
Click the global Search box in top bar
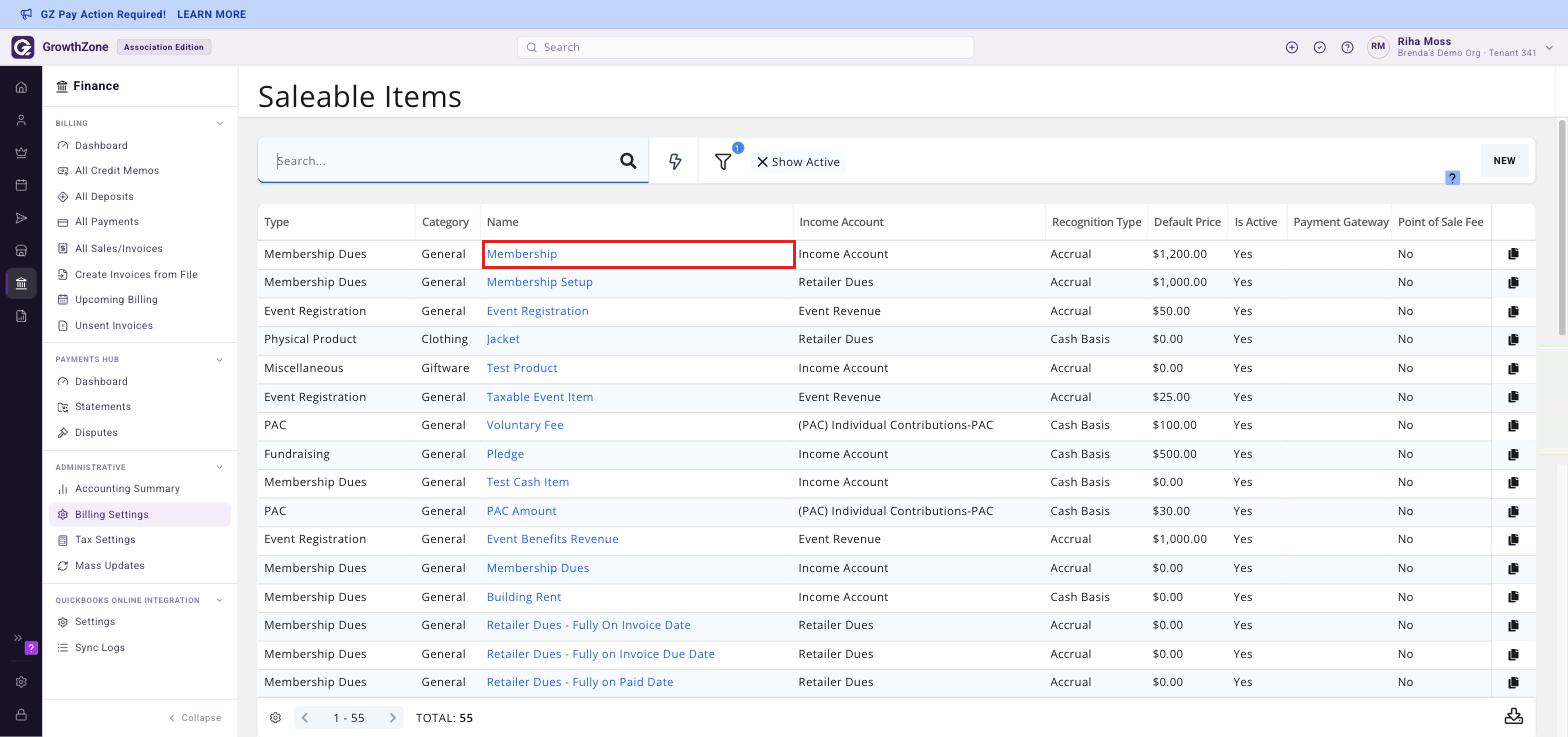click(x=745, y=47)
